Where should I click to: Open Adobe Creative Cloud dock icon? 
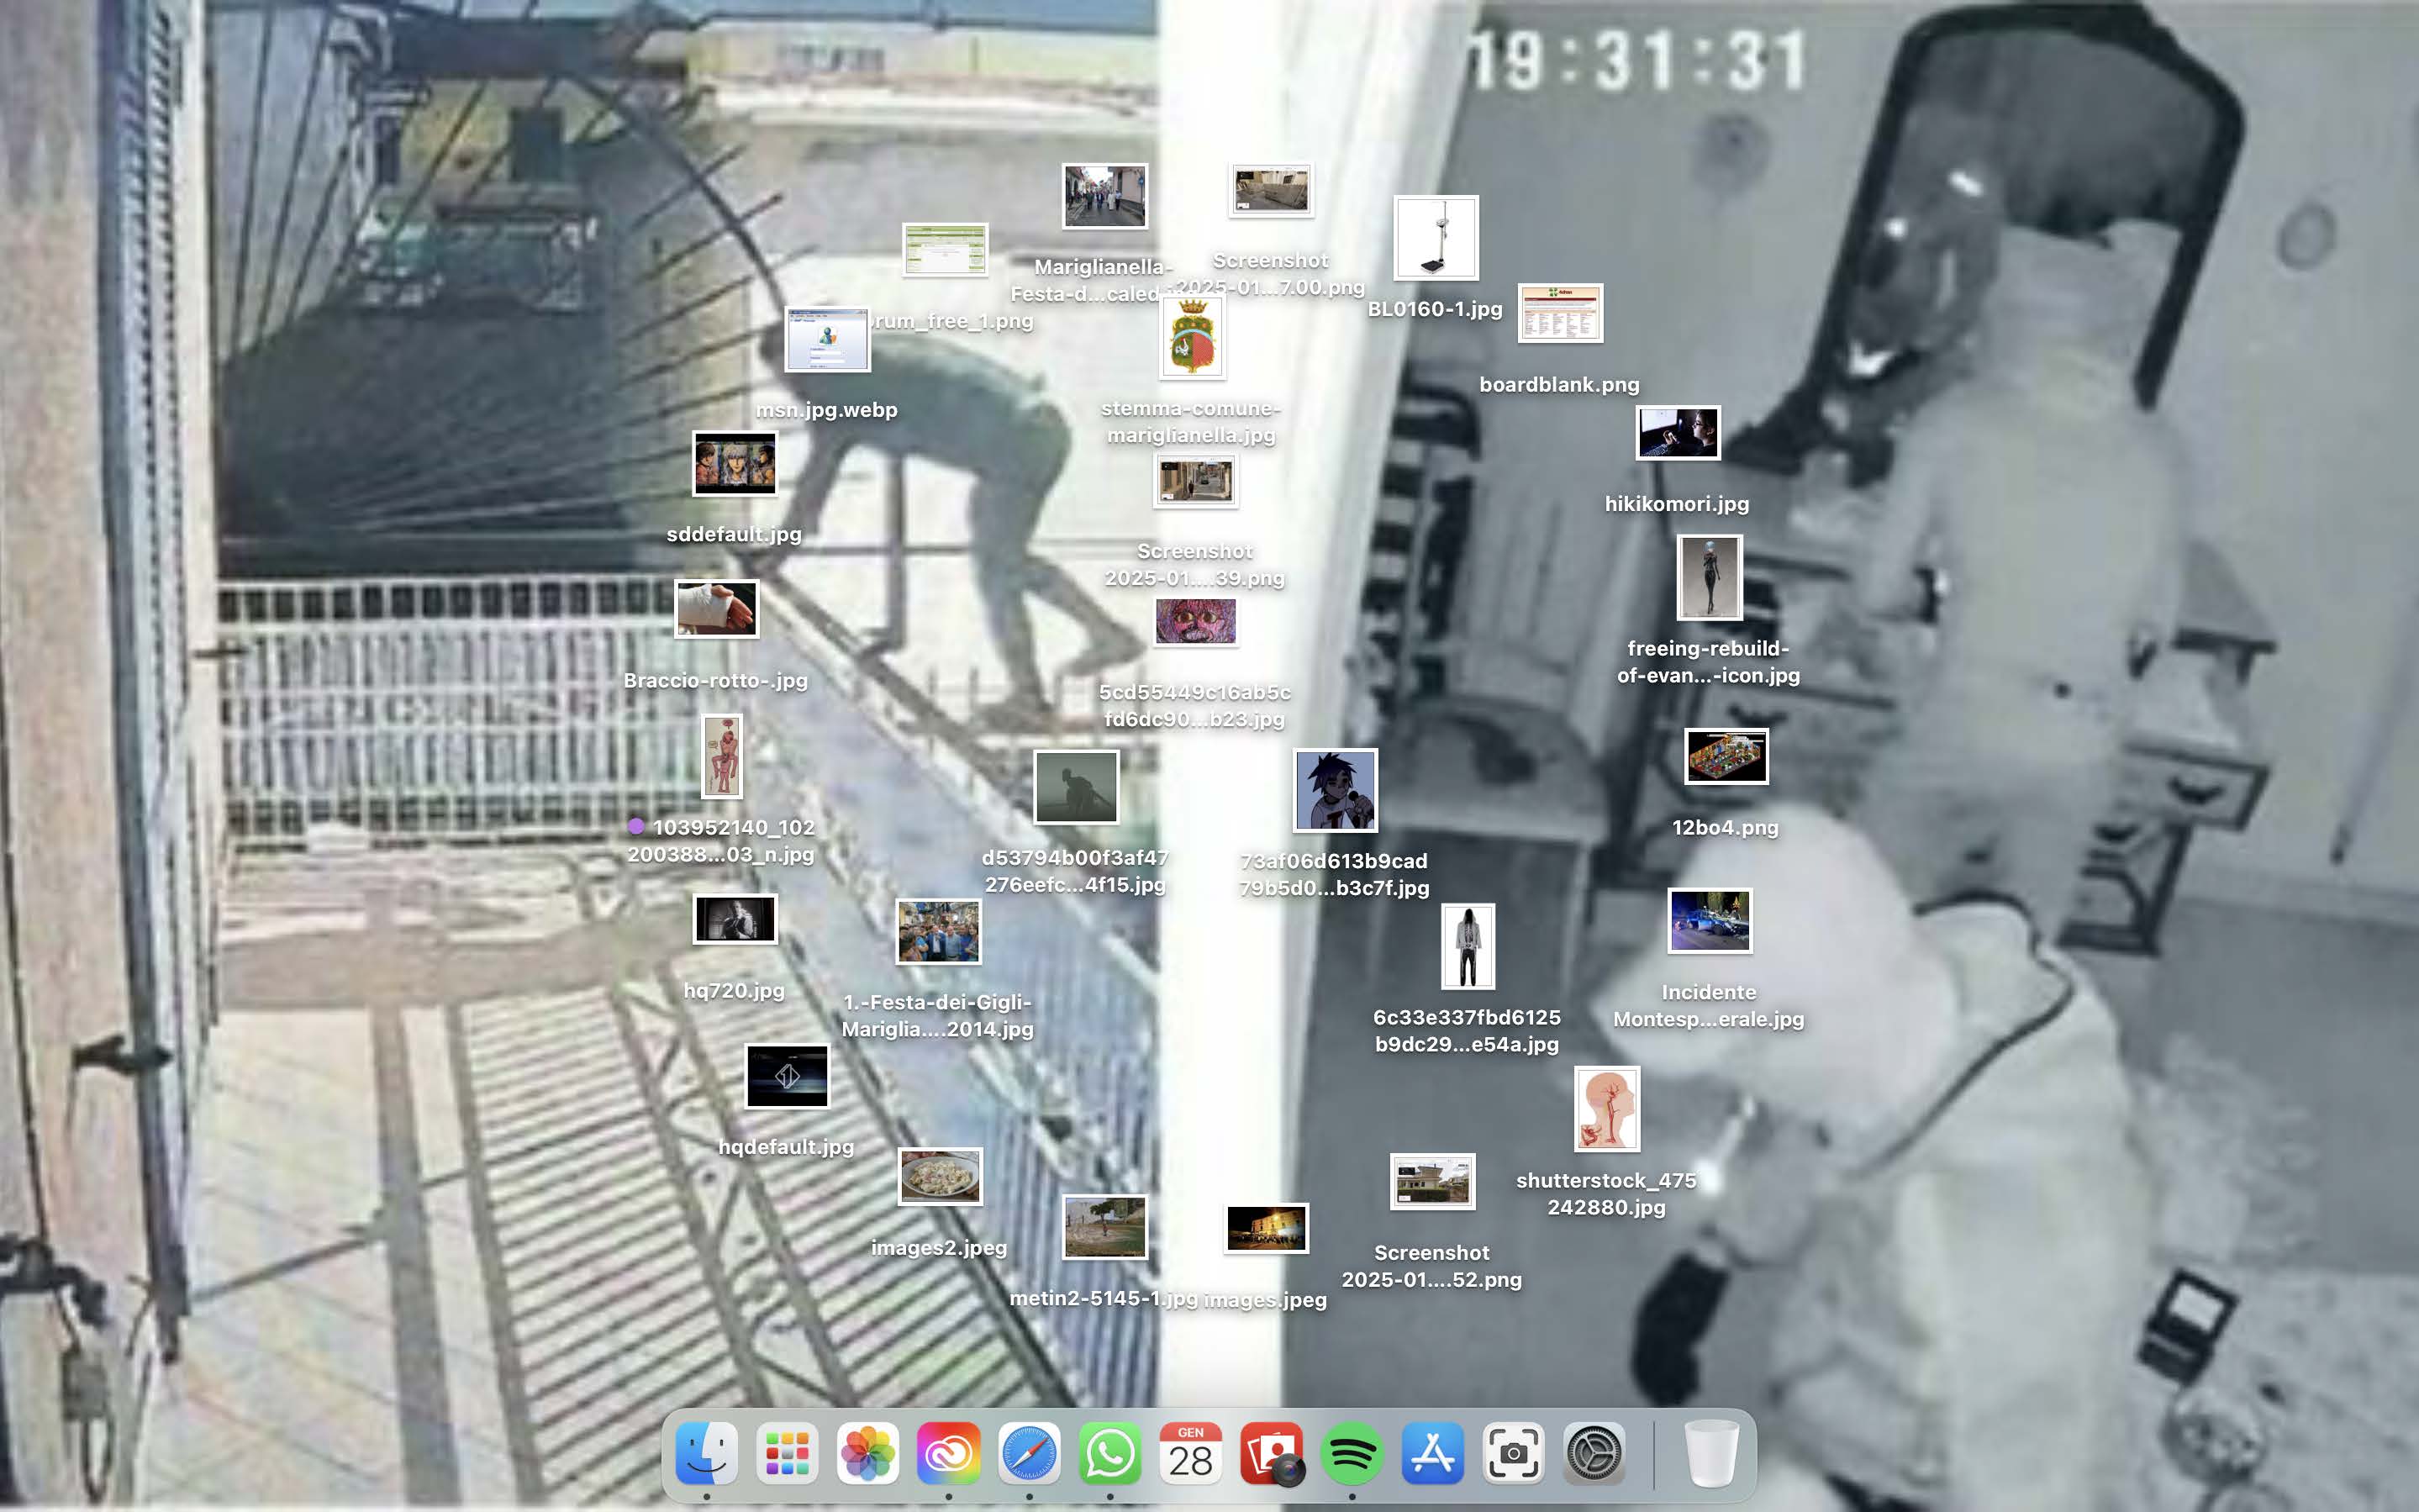coord(948,1453)
